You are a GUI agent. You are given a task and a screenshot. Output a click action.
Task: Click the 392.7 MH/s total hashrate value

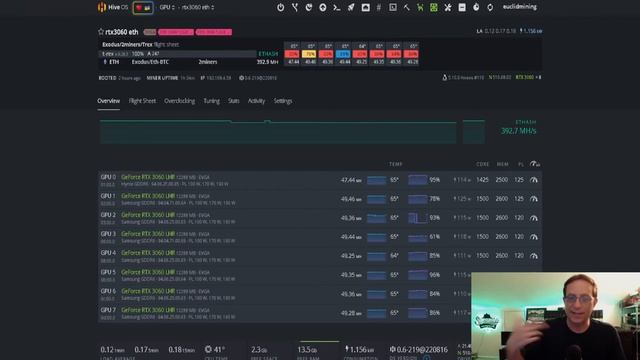[518, 131]
